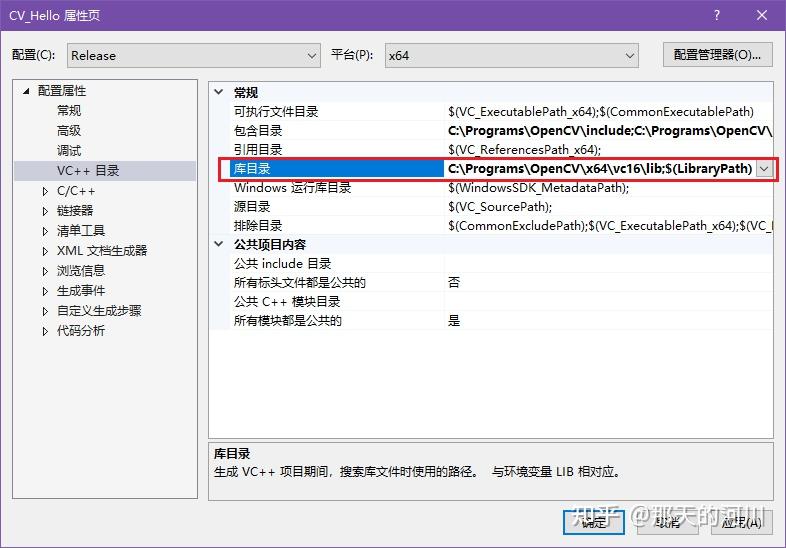Select the 可执行文件目录 property row
Viewport: 786px width, 548px height.
(501, 111)
